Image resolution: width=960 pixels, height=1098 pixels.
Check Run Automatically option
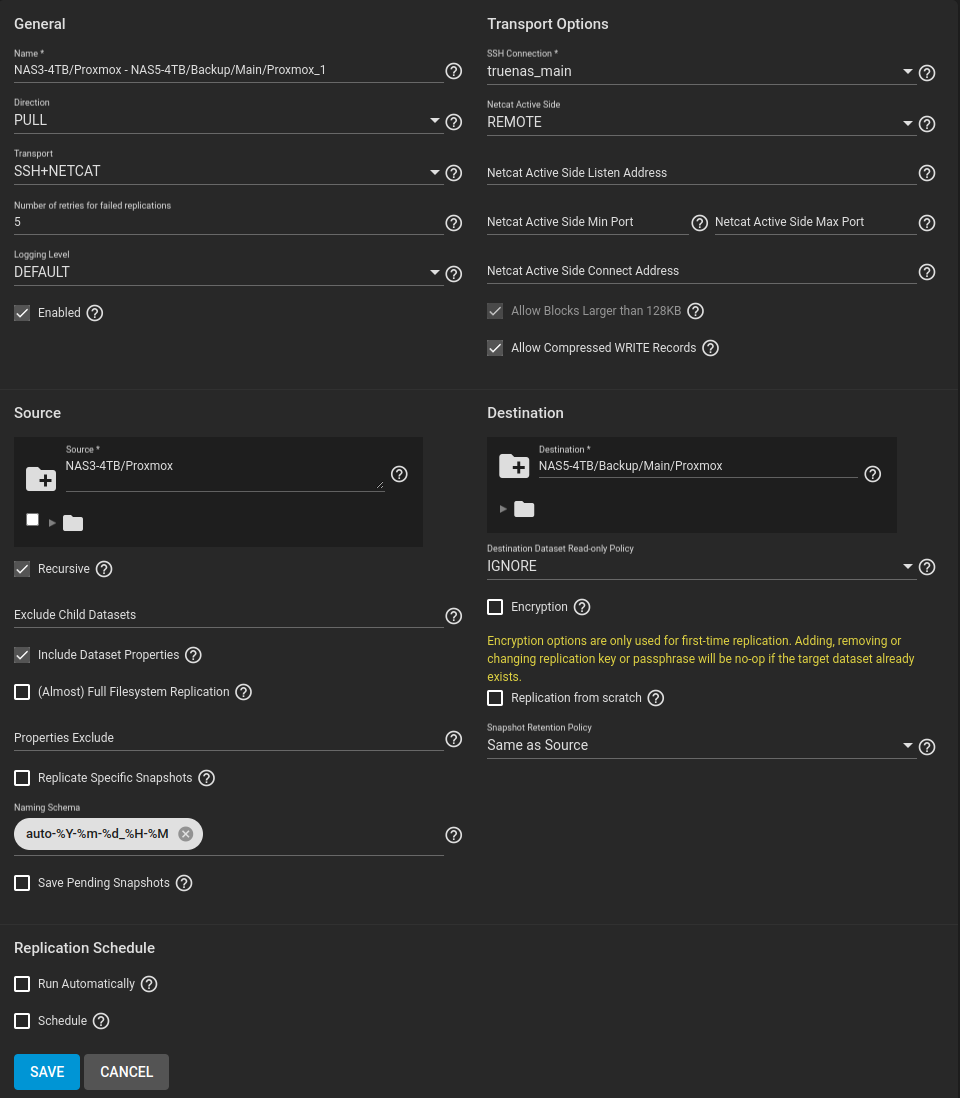tap(22, 984)
